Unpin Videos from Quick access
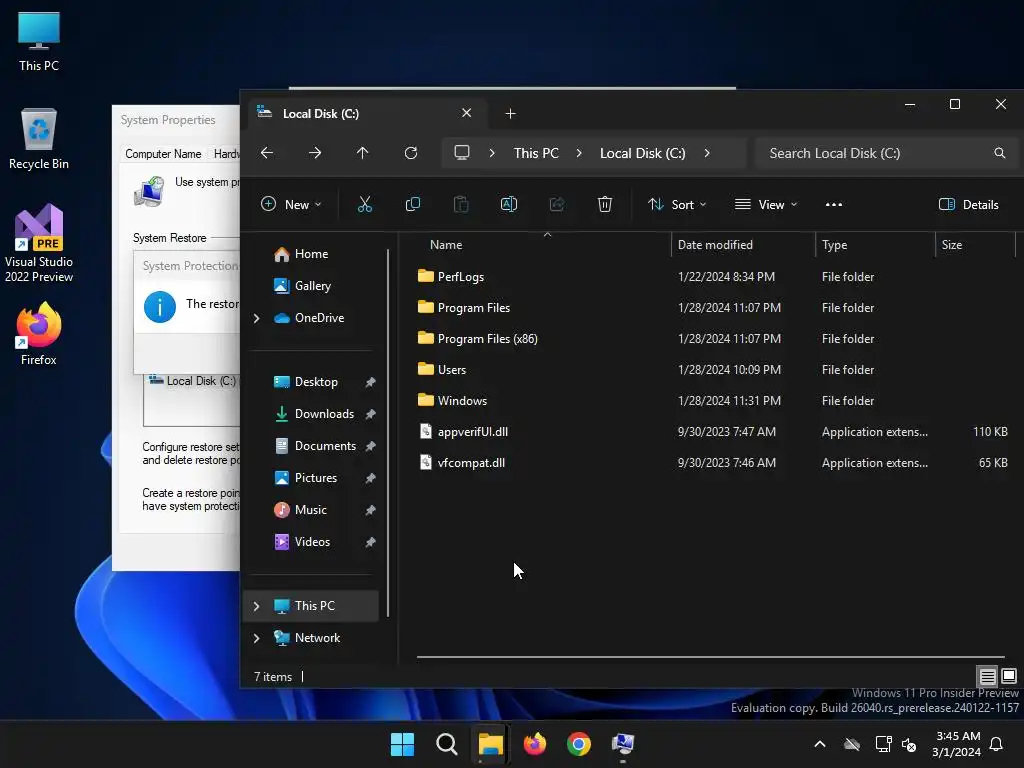This screenshot has height=768, width=1024. (370, 542)
